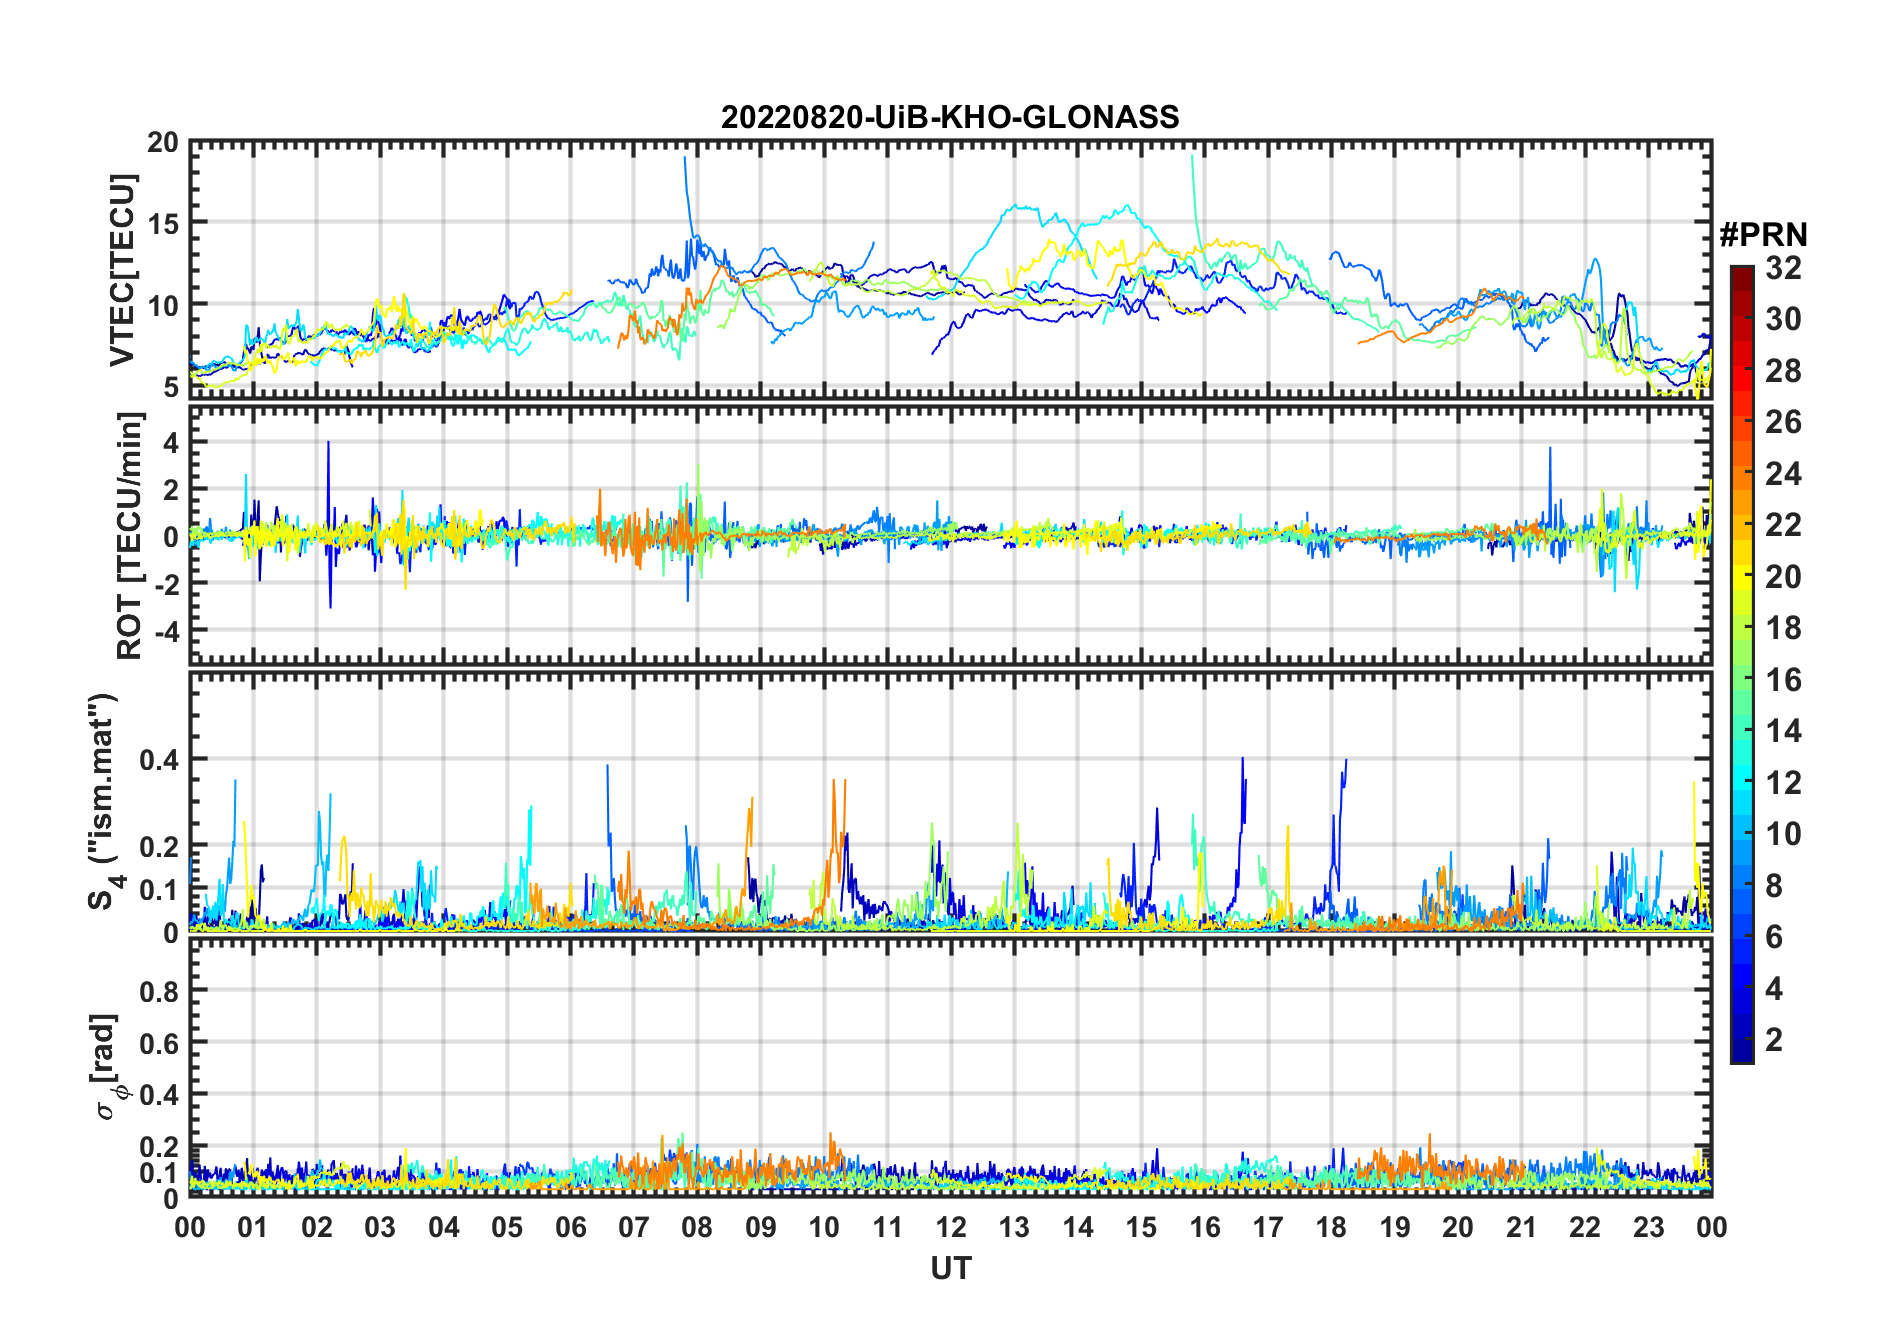Click the "17" hour tick on UT axis
Screen dimensions: 1902x1330
[1267, 1227]
